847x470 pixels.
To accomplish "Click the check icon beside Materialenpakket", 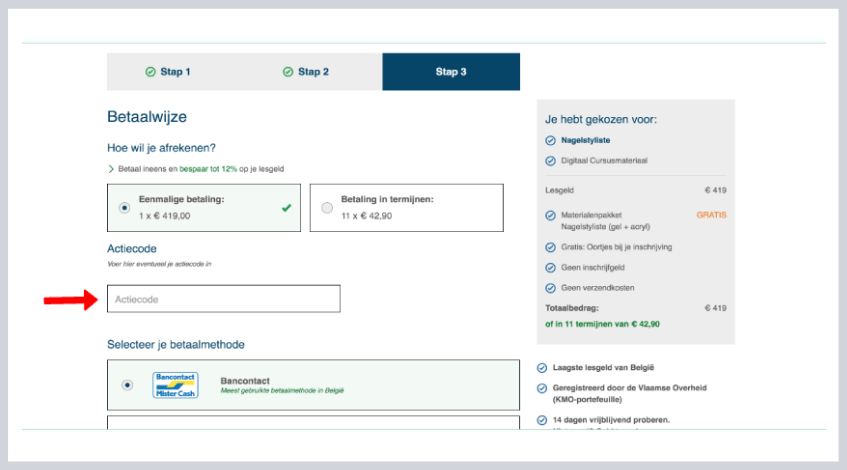I will pos(551,215).
